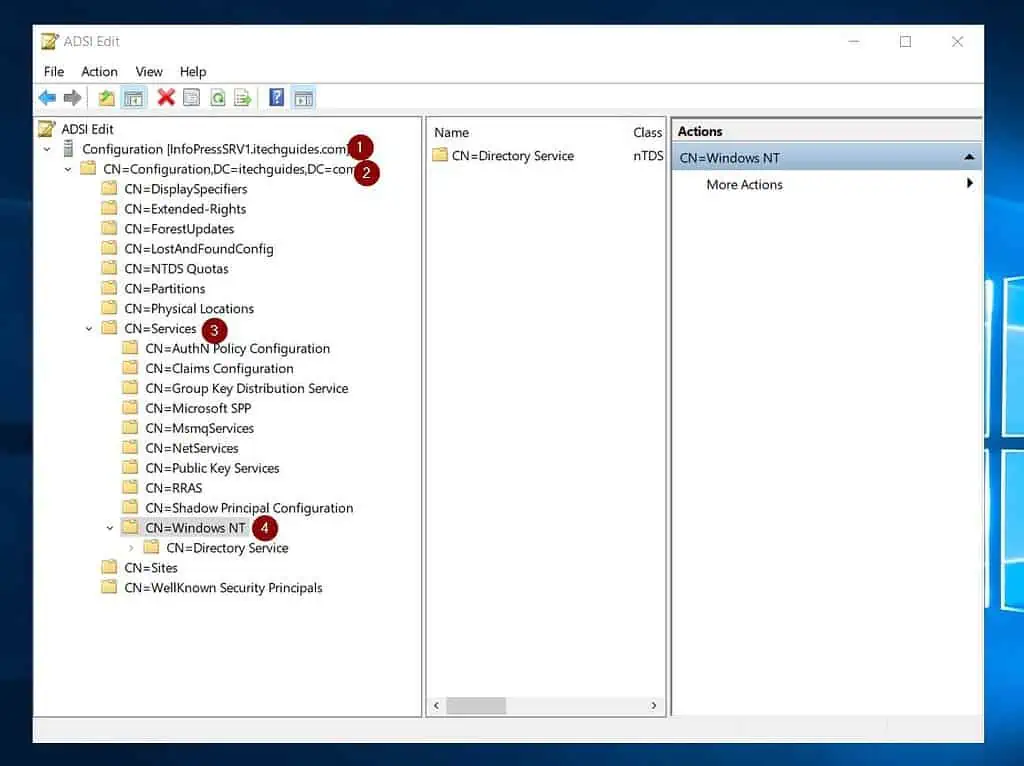Click the folder icon beside CN=Partitions

point(109,288)
